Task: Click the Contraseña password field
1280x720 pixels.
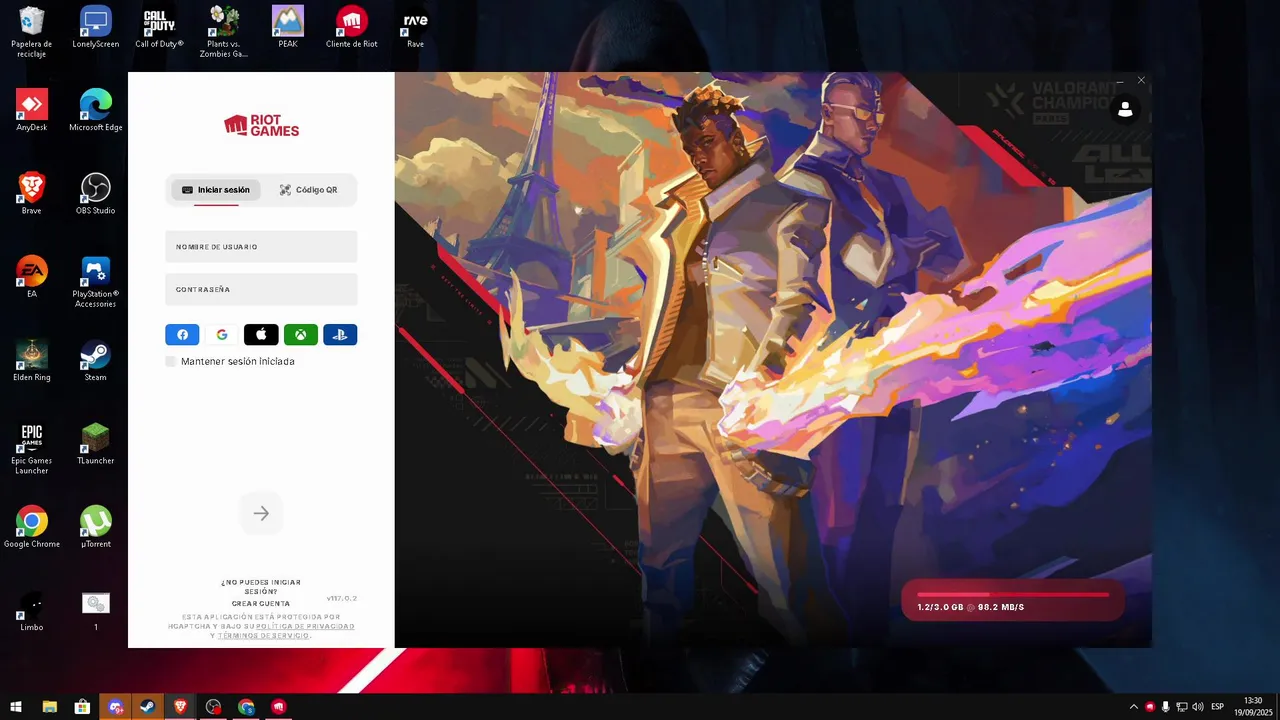Action: (x=261, y=290)
